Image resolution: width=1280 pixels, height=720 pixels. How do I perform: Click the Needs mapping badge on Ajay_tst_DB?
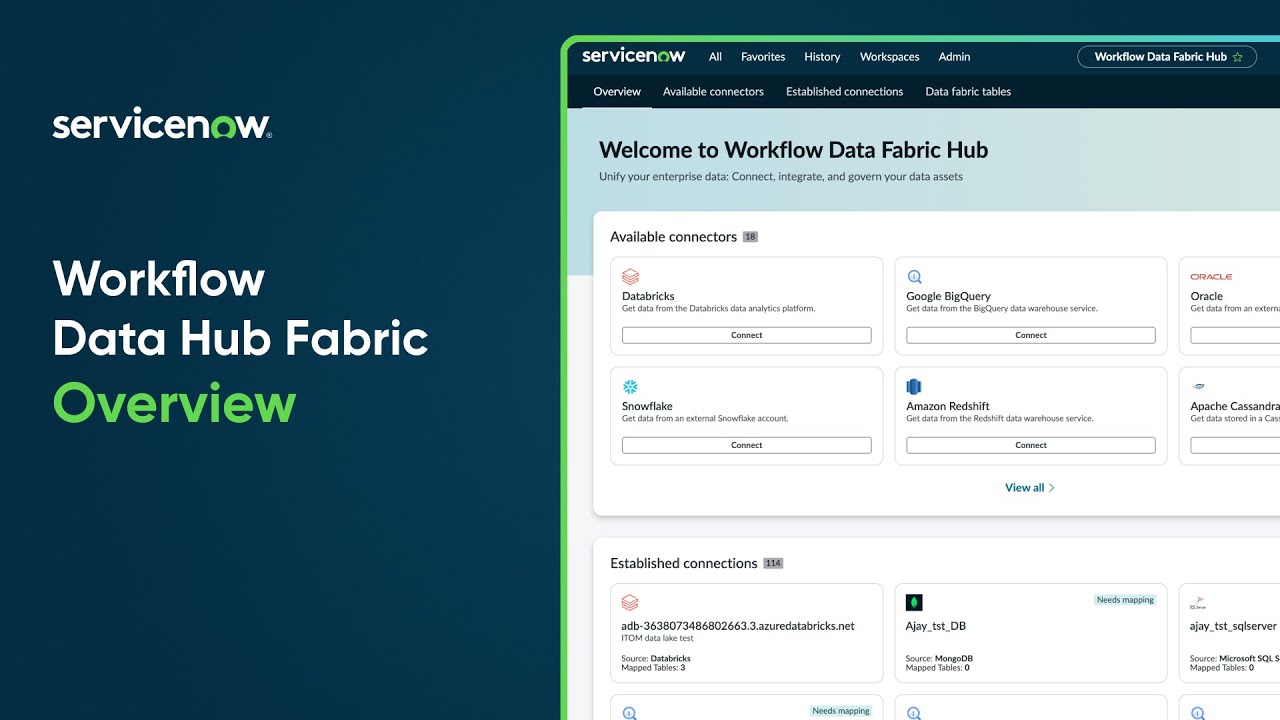click(x=1125, y=599)
